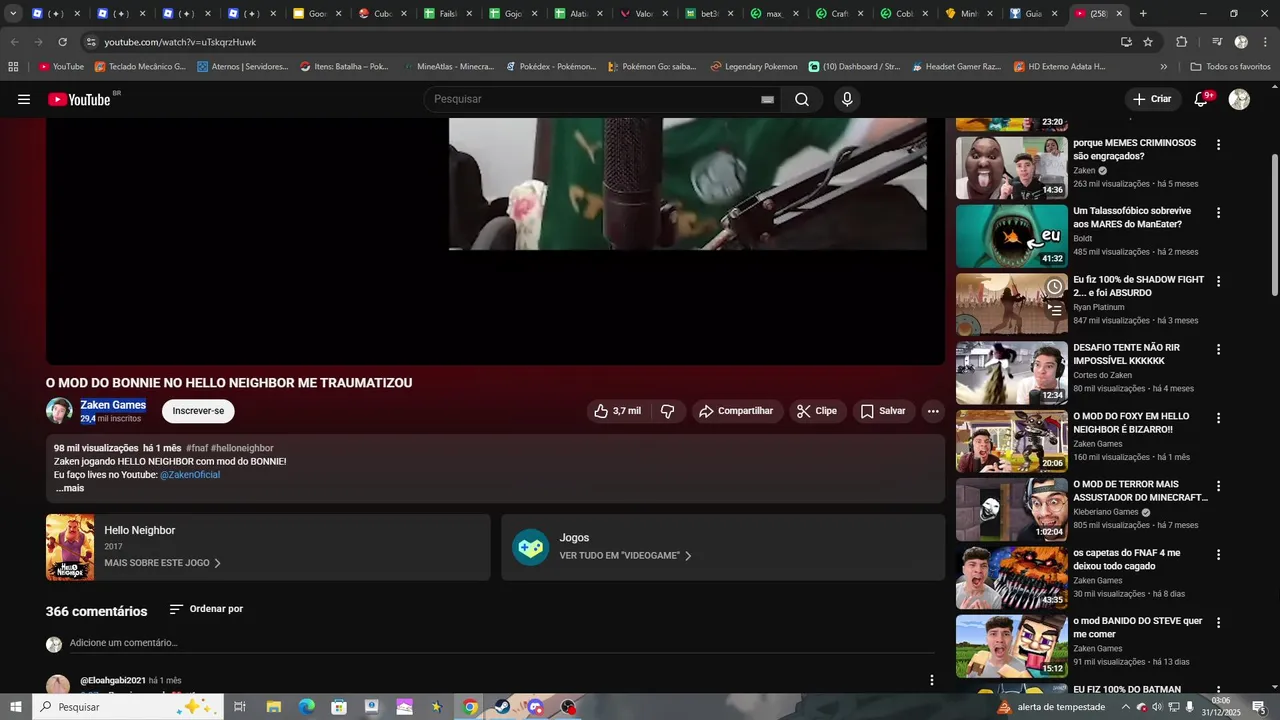Open Windows Start menu
1280x720 pixels.
coord(16,707)
